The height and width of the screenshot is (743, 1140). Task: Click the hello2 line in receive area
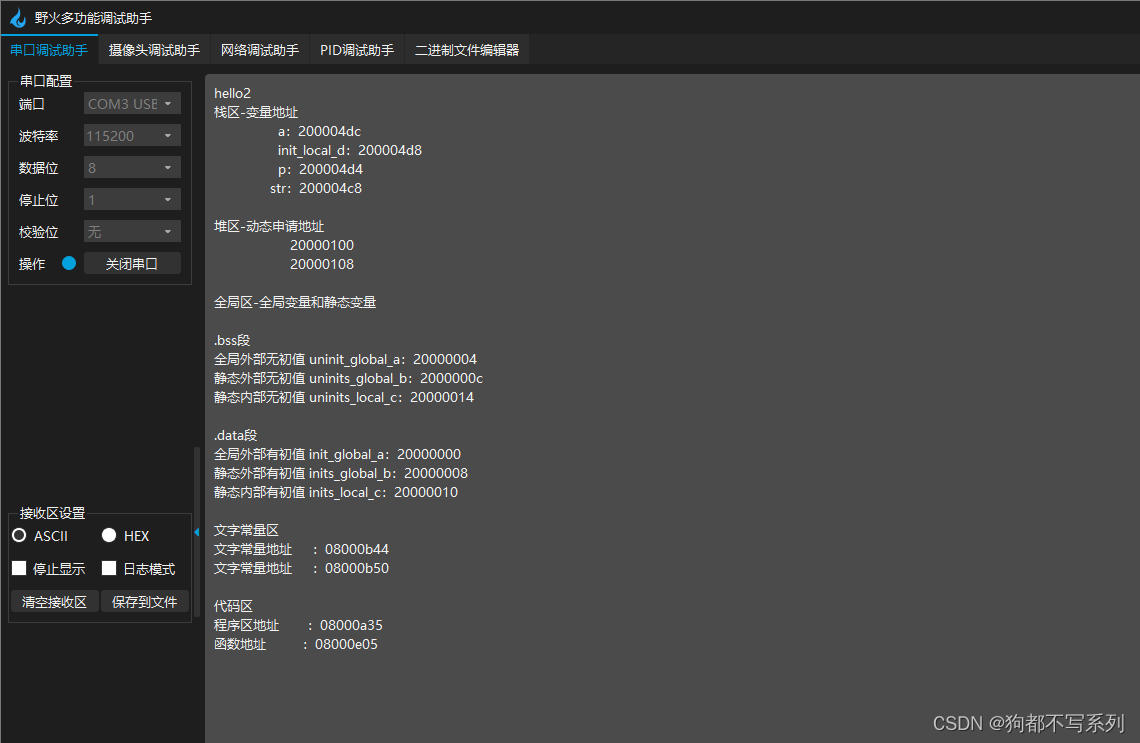click(233, 93)
